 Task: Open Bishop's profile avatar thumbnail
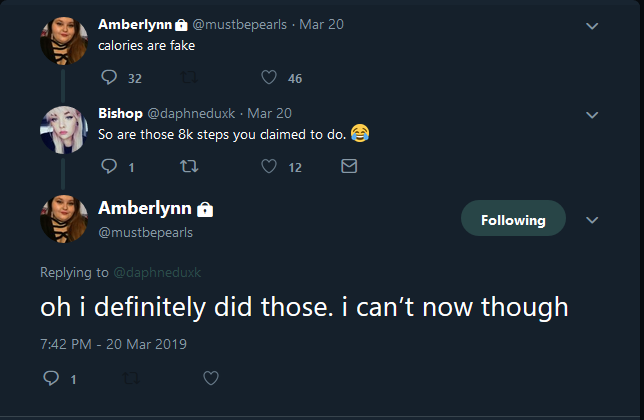pyautogui.click(x=64, y=130)
